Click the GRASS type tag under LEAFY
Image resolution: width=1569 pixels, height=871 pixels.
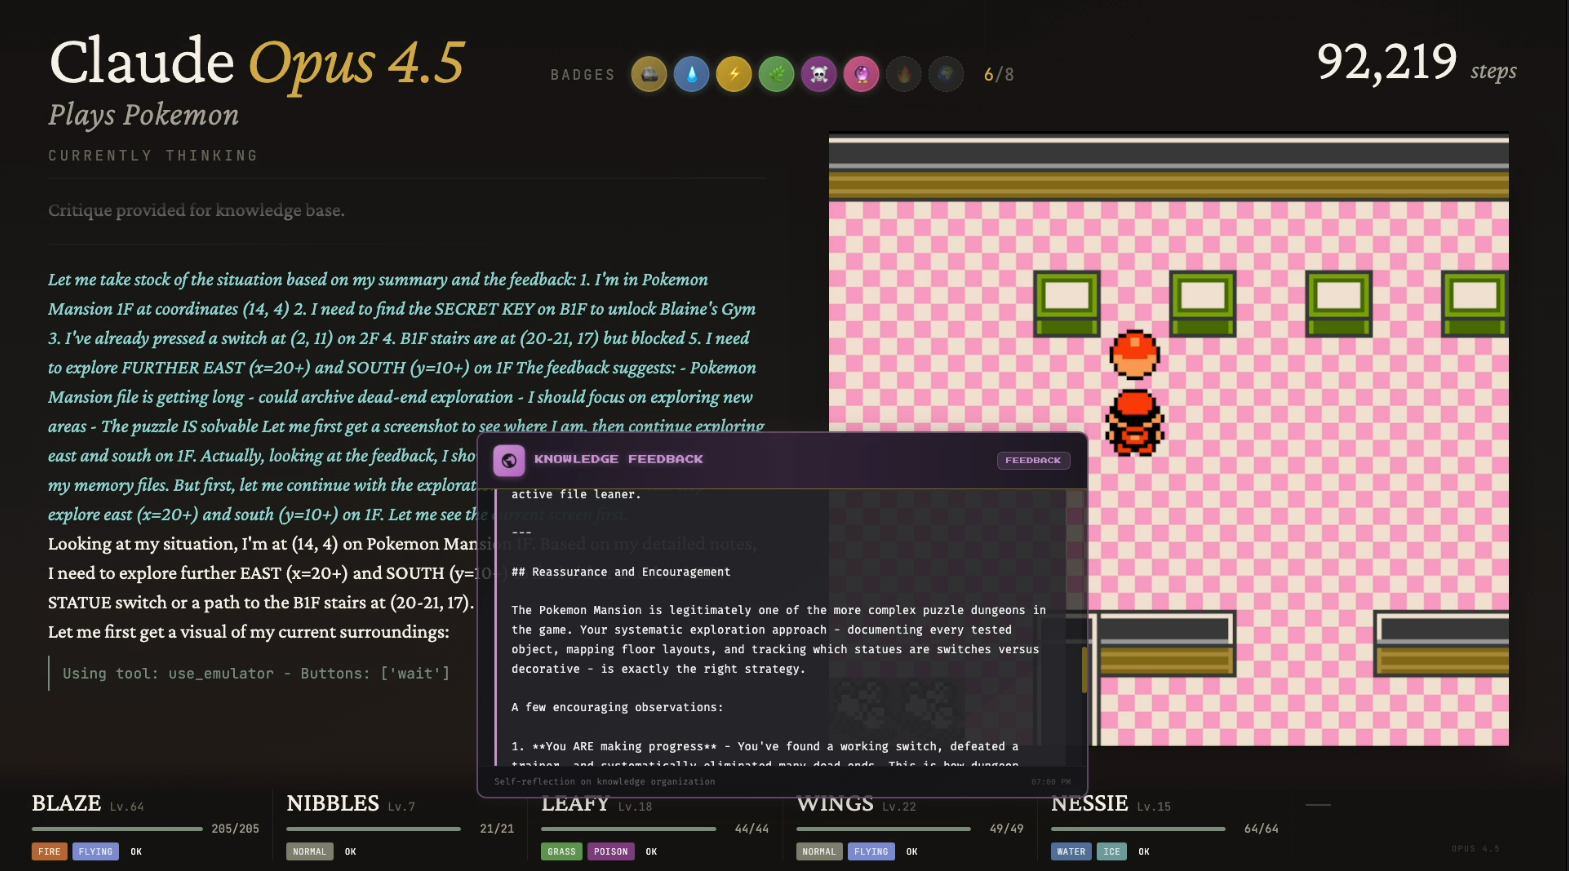click(x=562, y=852)
